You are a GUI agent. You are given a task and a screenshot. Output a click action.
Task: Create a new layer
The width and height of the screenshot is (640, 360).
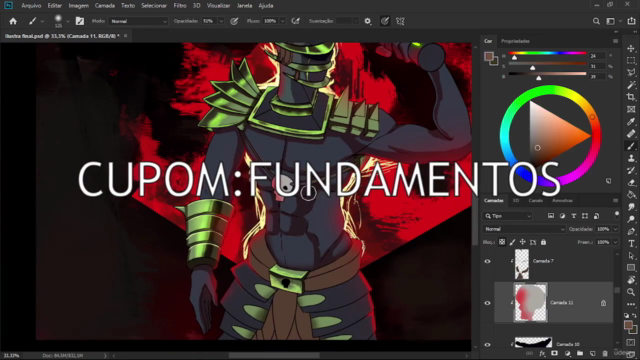point(593,353)
